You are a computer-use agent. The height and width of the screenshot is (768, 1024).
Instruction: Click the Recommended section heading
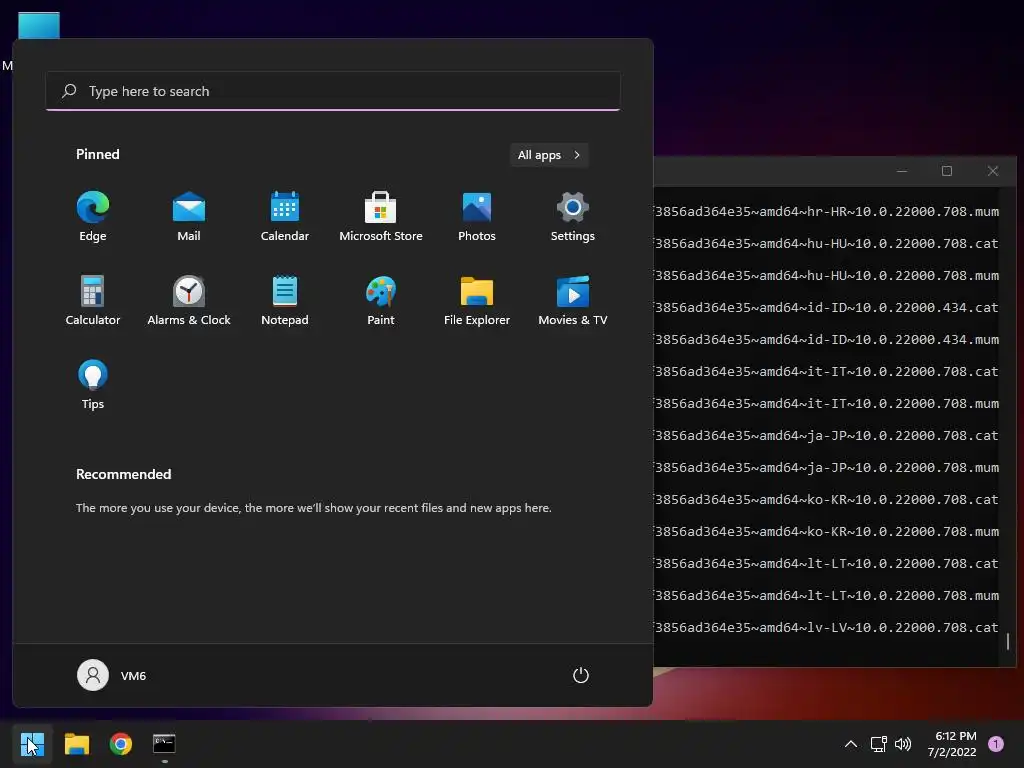pyautogui.click(x=123, y=474)
